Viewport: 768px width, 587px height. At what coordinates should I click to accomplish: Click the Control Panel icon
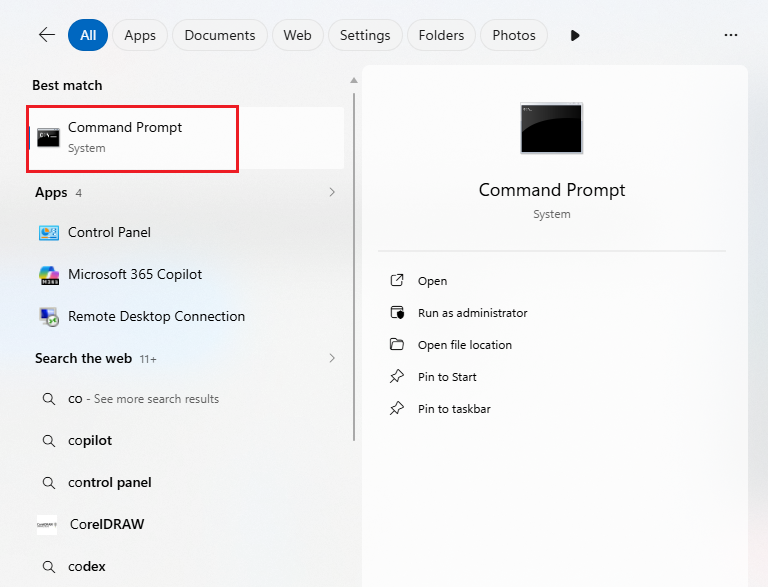tap(49, 232)
